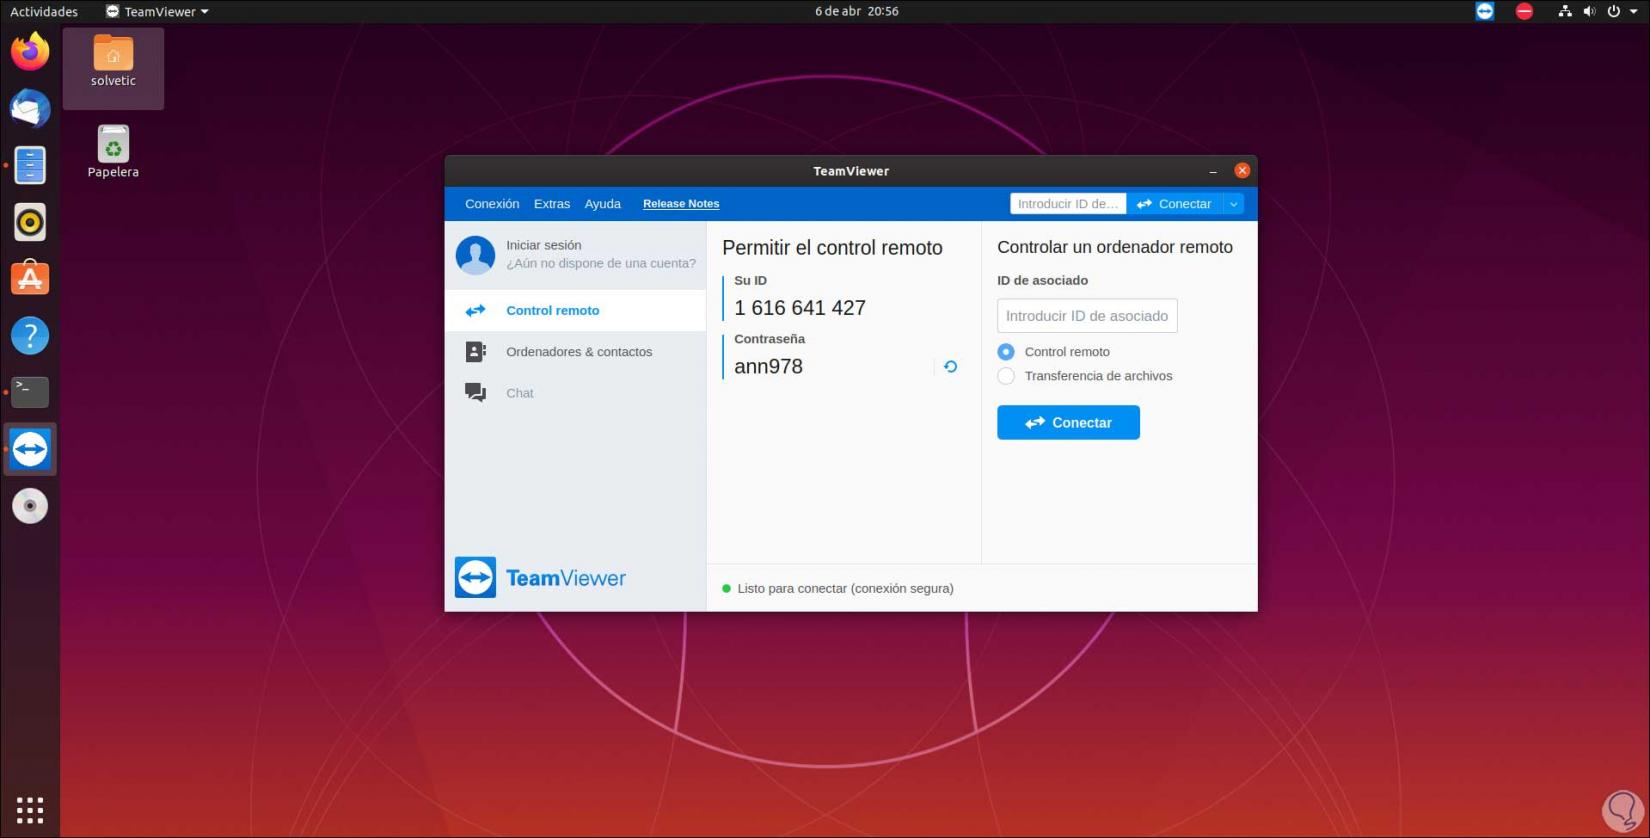Image resolution: width=1650 pixels, height=838 pixels.
Task: Open Actividades overview
Action: coord(44,12)
